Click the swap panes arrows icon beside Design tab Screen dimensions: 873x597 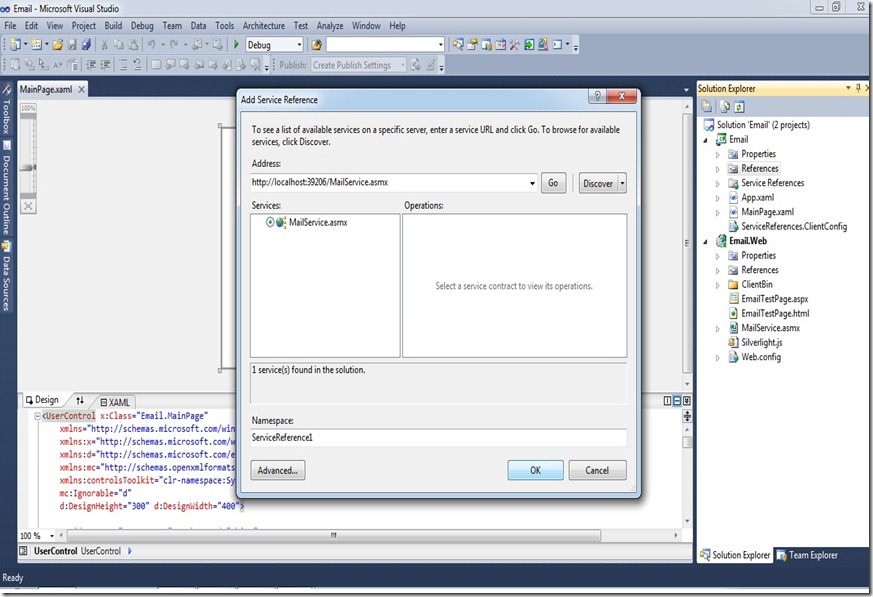click(80, 400)
